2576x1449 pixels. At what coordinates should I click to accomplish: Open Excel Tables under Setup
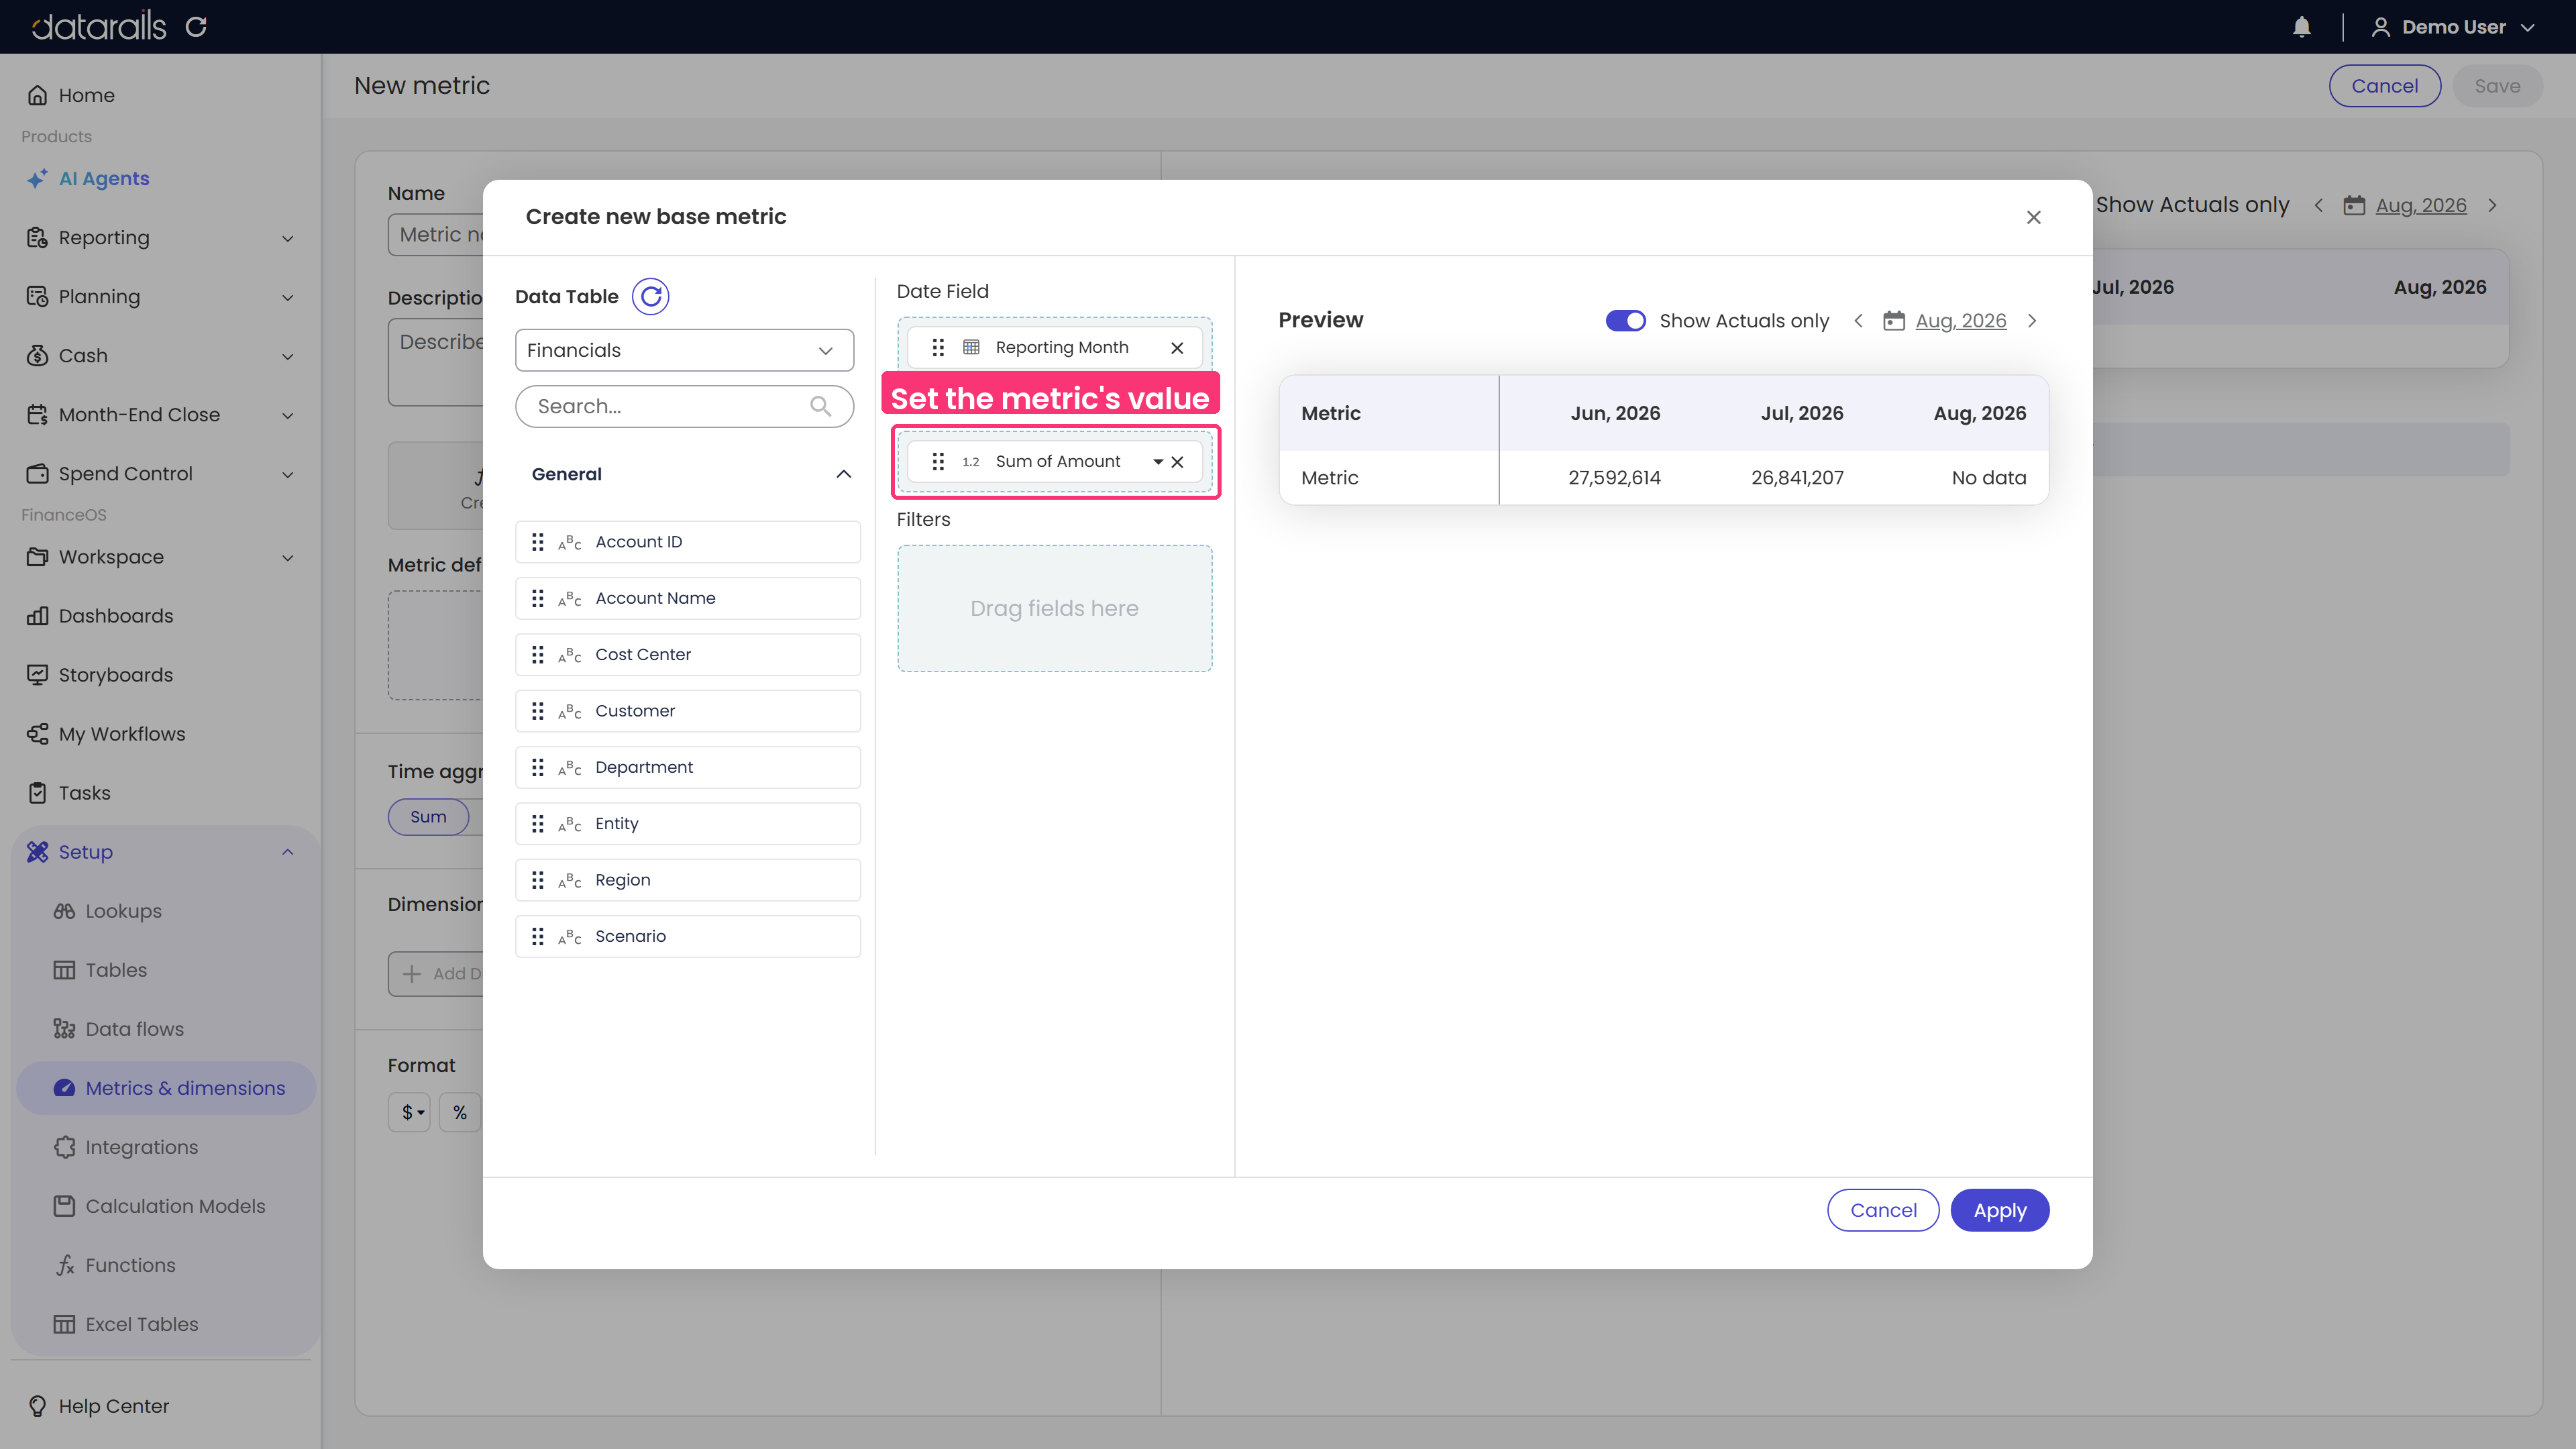click(x=141, y=1324)
